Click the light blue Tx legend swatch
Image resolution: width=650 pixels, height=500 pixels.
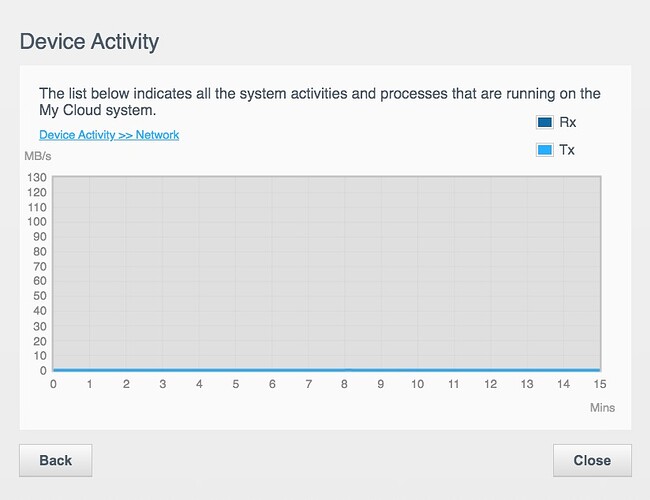pyautogui.click(x=545, y=150)
